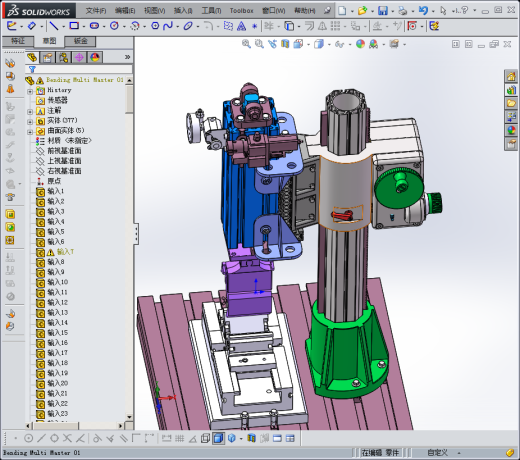Screen dimensions: 520x460
Task: Select the Spline sketch tool
Action: [168, 26]
